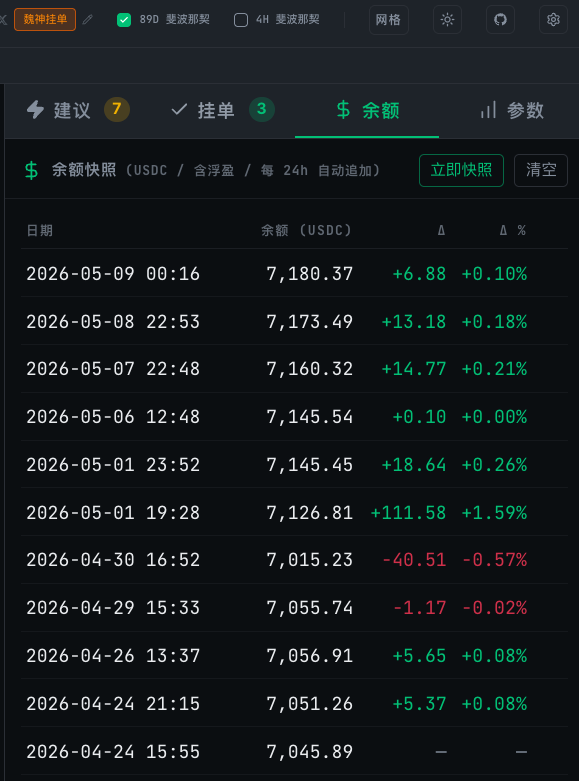Click the 清空 button
579x781 pixels.
541,170
